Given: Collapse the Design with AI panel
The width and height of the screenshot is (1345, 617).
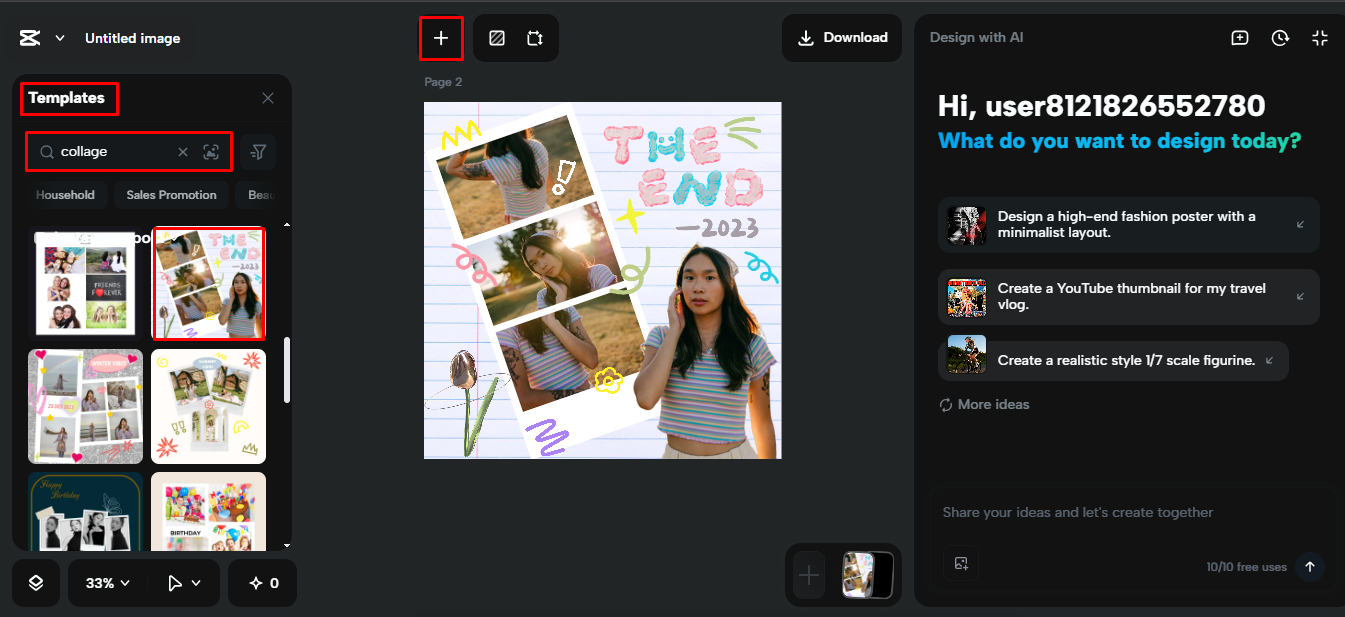Looking at the screenshot, I should point(1319,37).
